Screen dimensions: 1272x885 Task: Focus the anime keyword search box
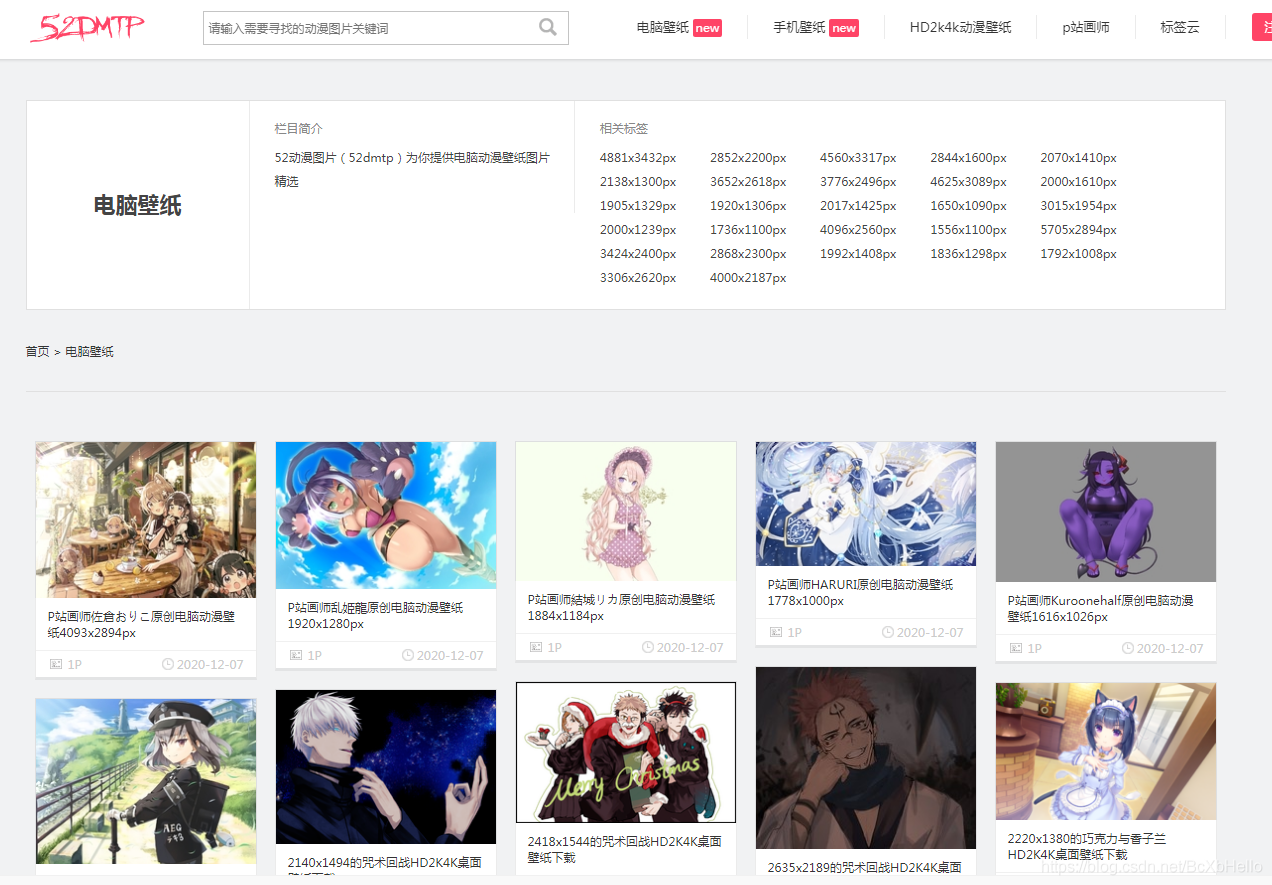click(386, 28)
